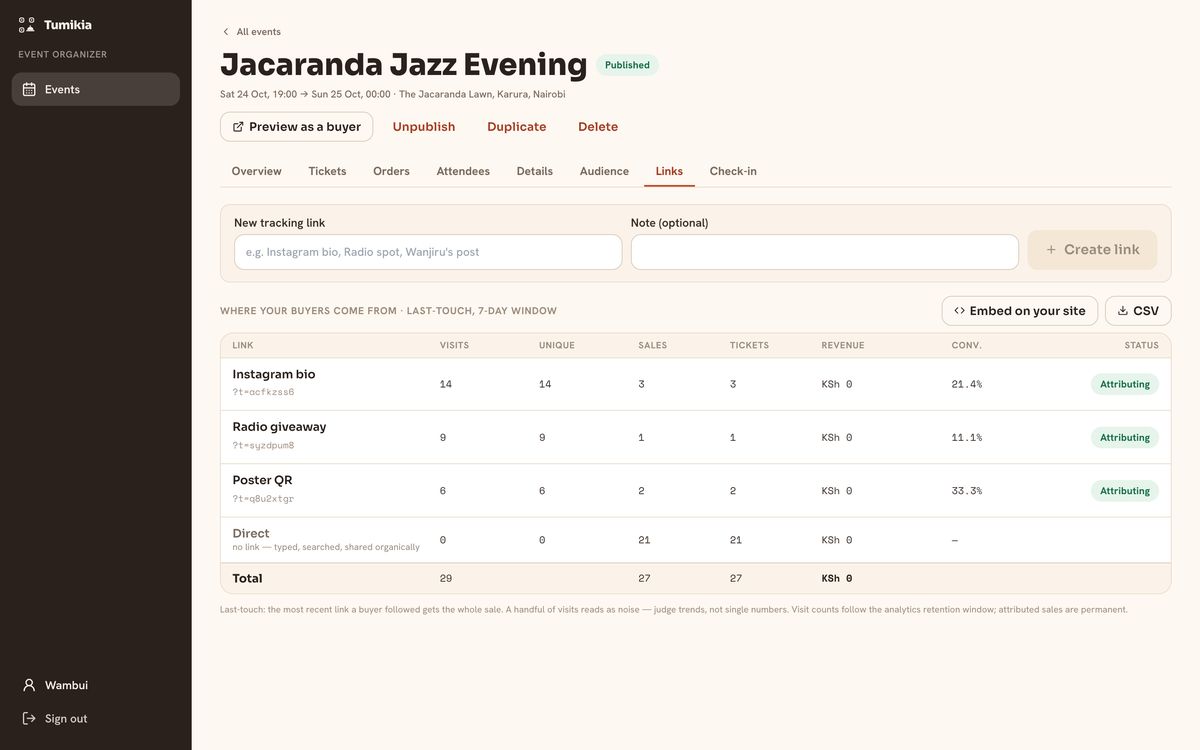The width and height of the screenshot is (1200, 750).
Task: Click the ?t=q8u2xtgr tracking code
Action: click(263, 498)
